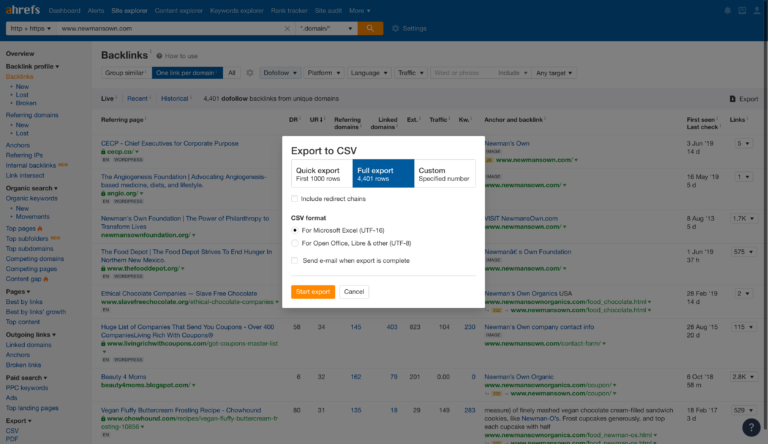Click CSV under Export in sidebar

point(12,430)
